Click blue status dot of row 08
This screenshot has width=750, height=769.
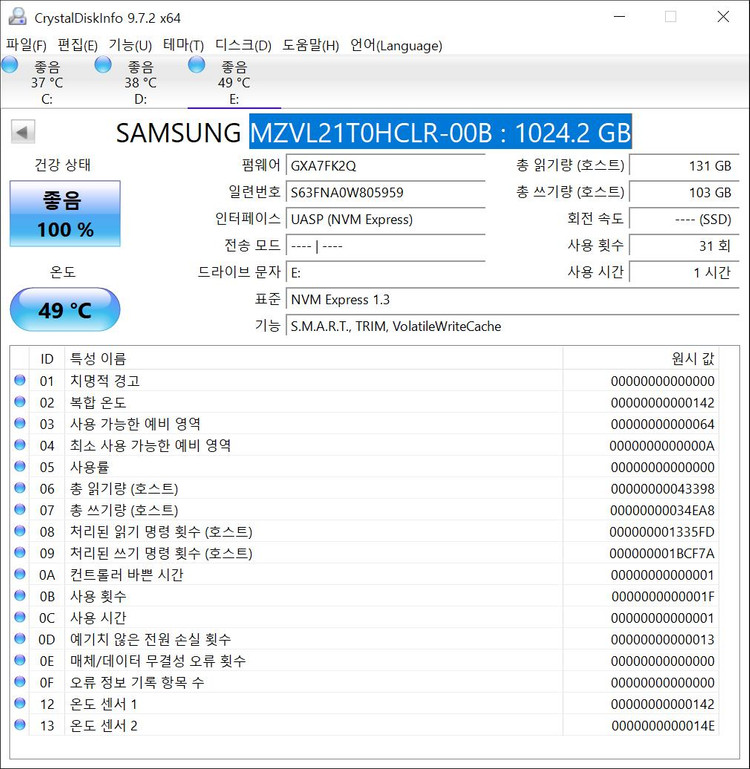tap(20, 531)
